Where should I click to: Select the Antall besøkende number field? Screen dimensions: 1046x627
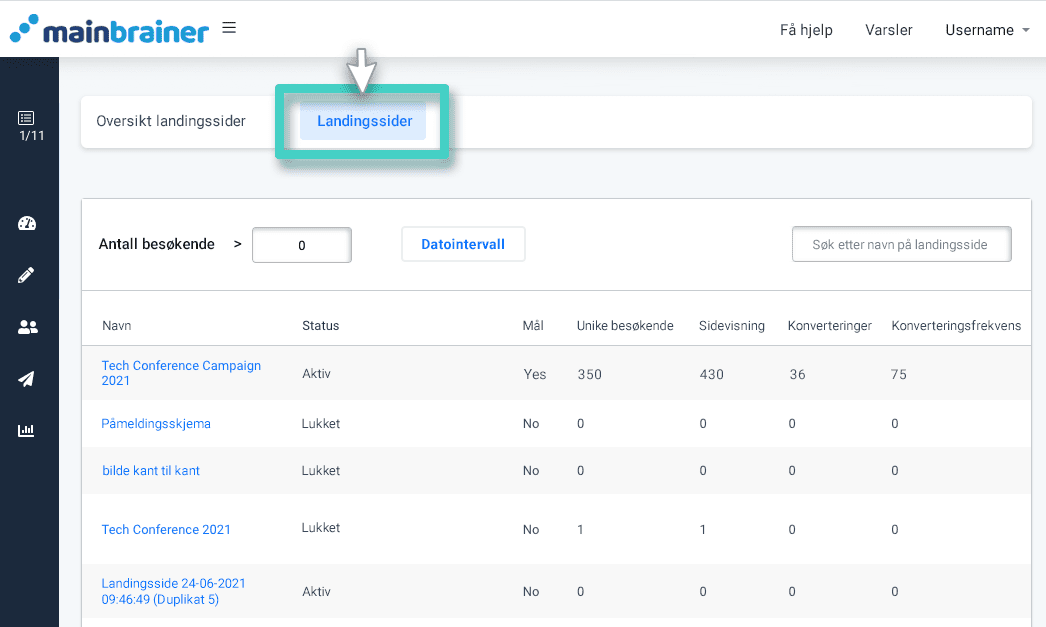pos(301,244)
